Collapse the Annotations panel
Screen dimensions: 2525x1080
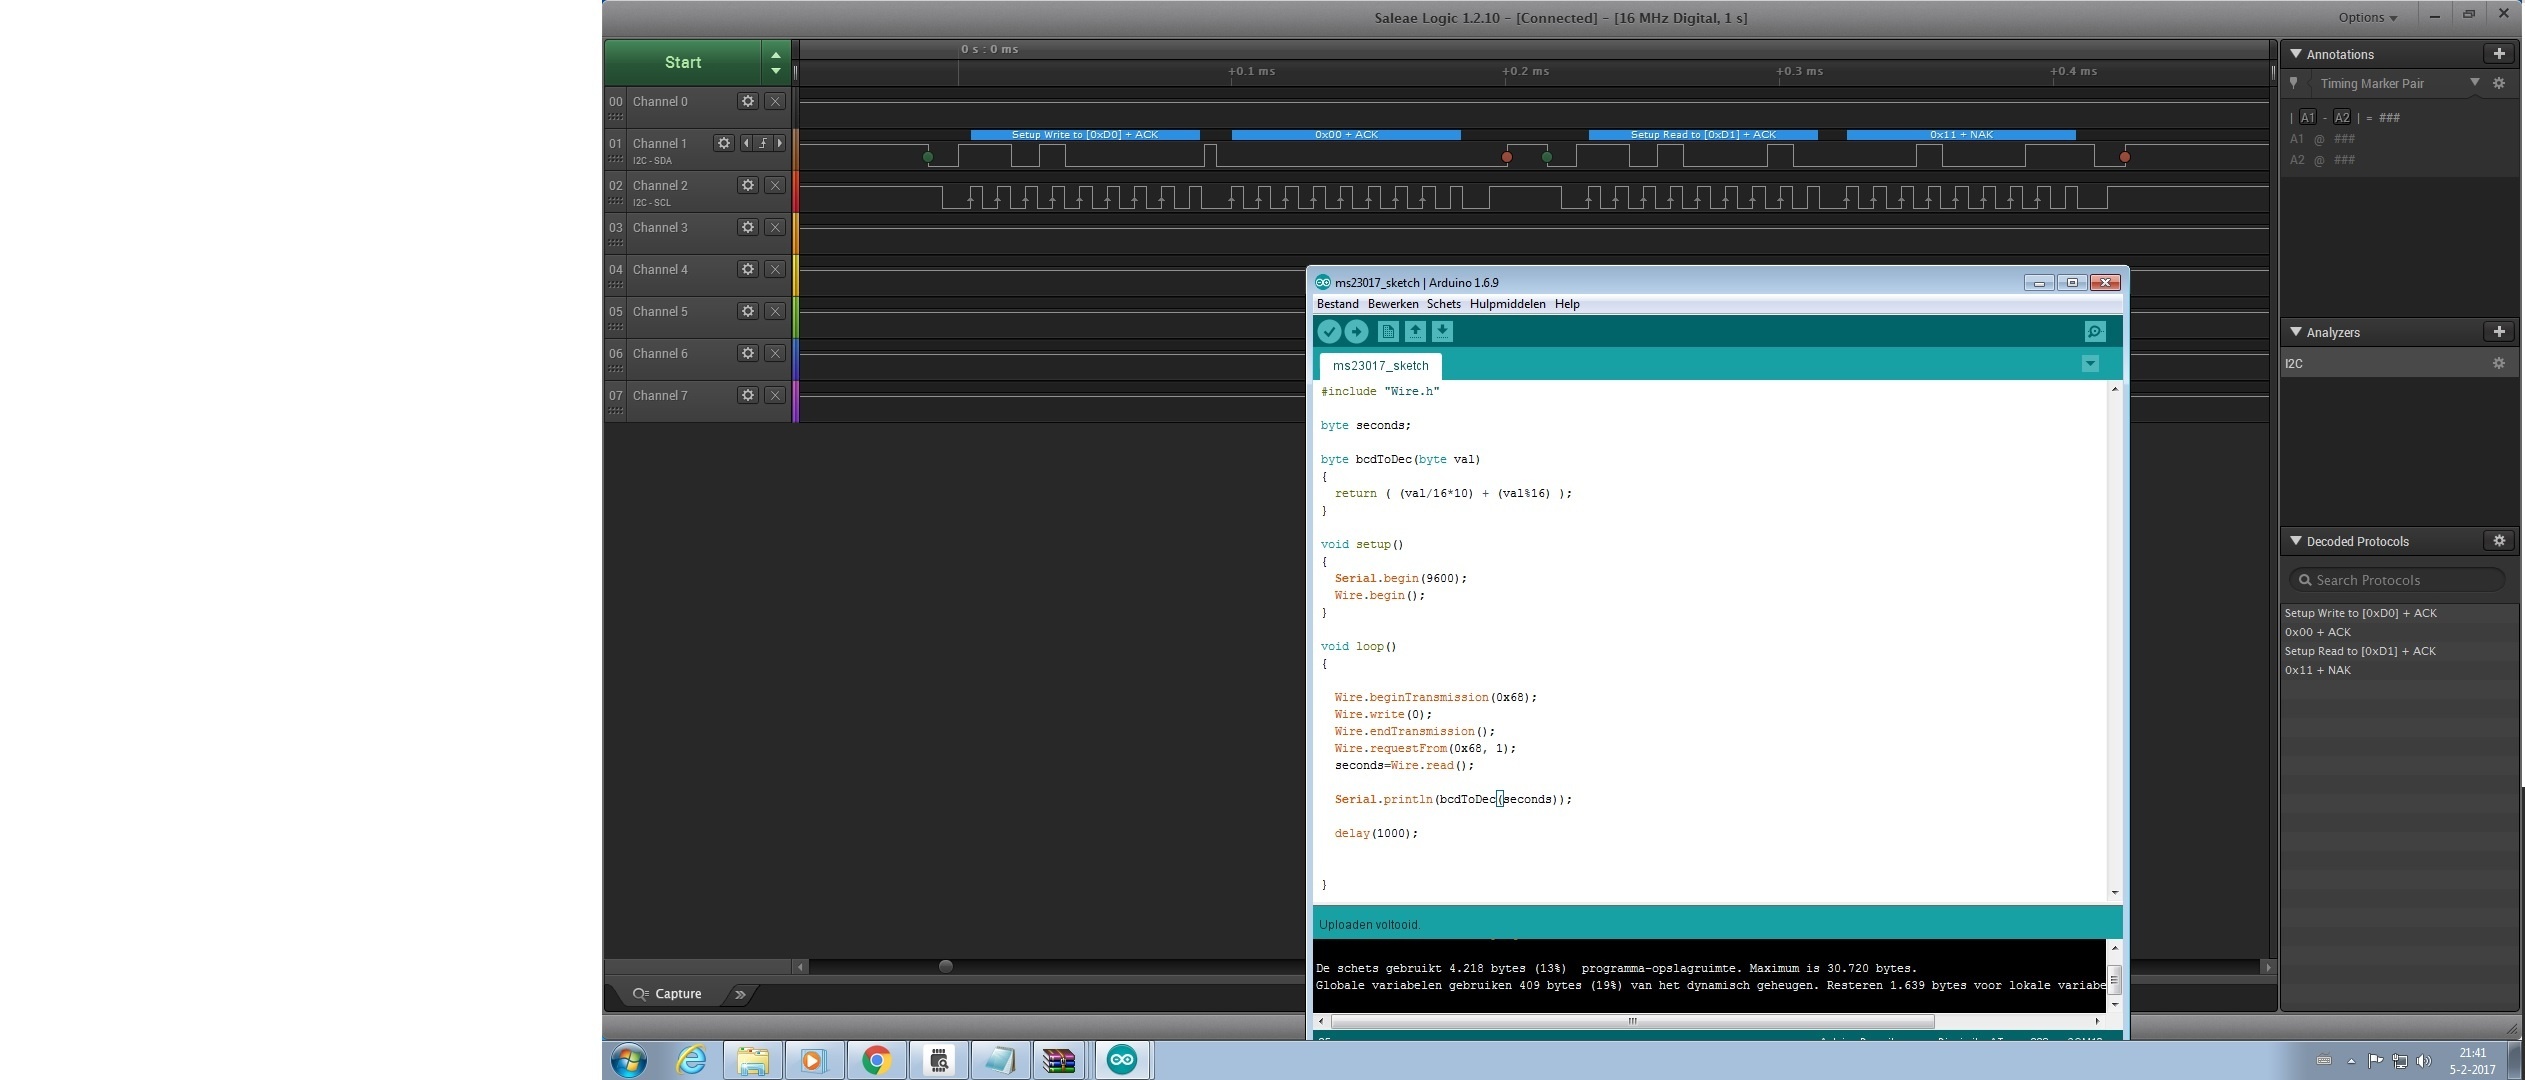2296,54
